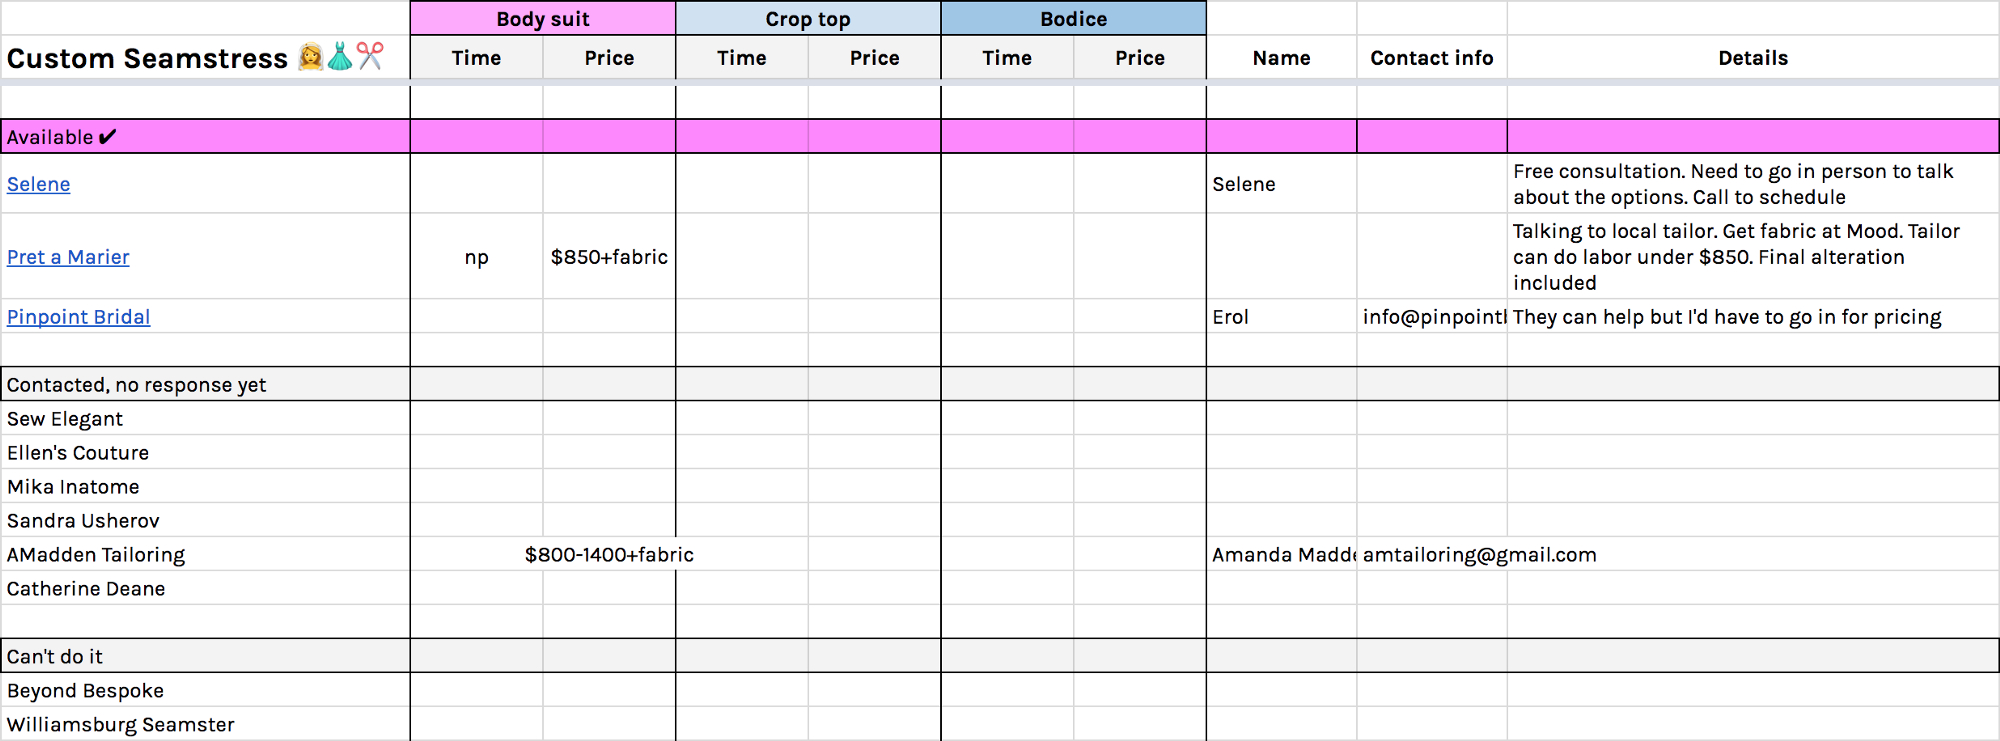Select the Crop top header cell

click(808, 19)
